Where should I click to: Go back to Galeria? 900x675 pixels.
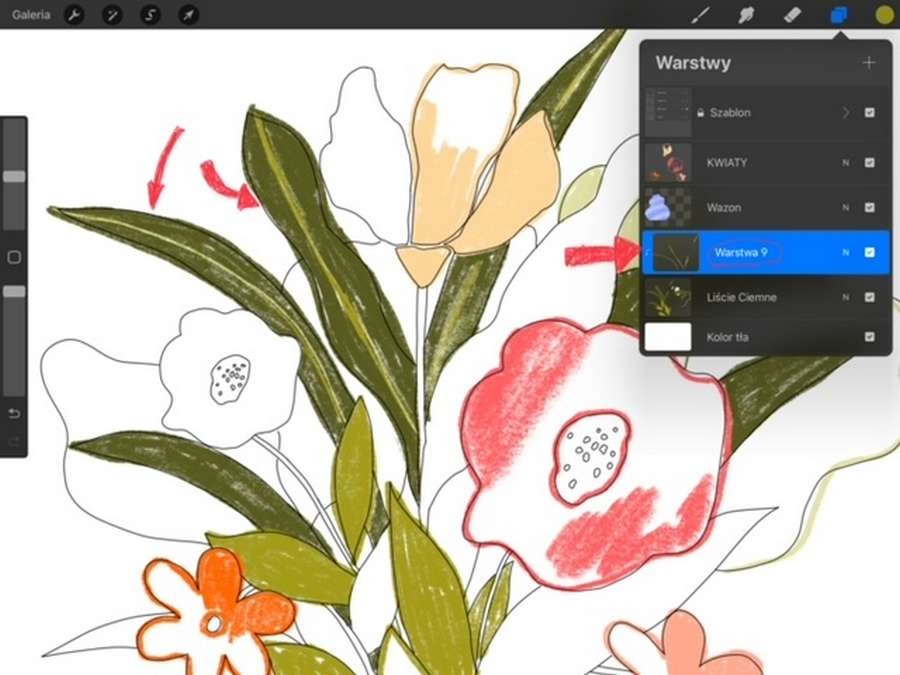[x=31, y=15]
